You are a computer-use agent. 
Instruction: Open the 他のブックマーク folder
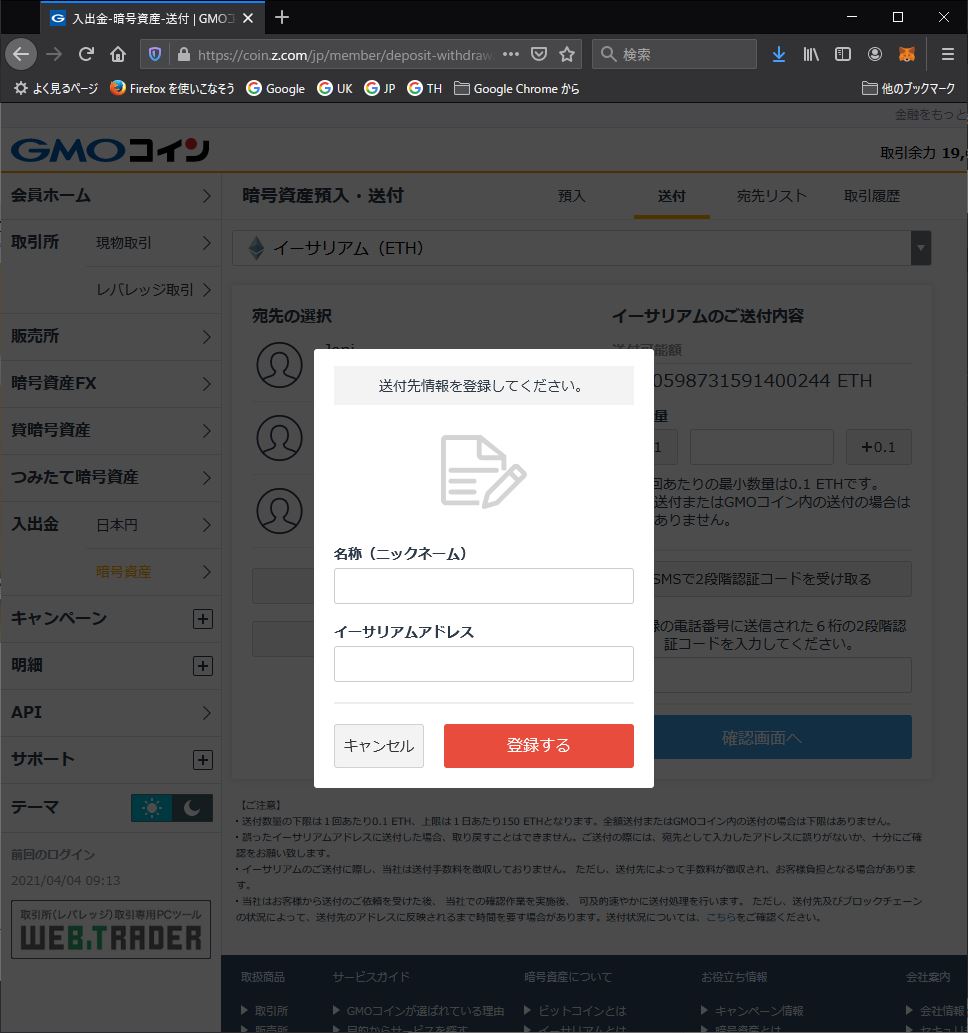coord(909,88)
